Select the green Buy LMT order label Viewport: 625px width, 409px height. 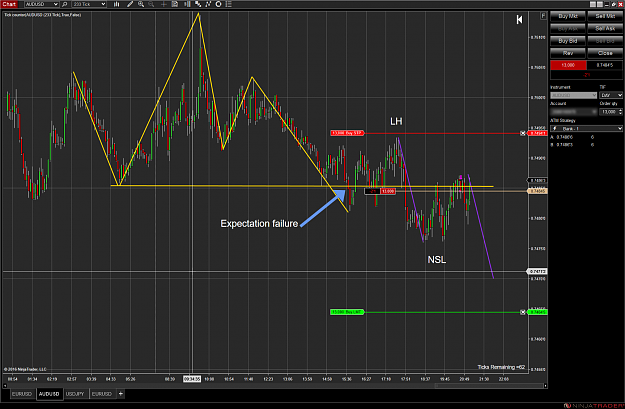coord(347,312)
